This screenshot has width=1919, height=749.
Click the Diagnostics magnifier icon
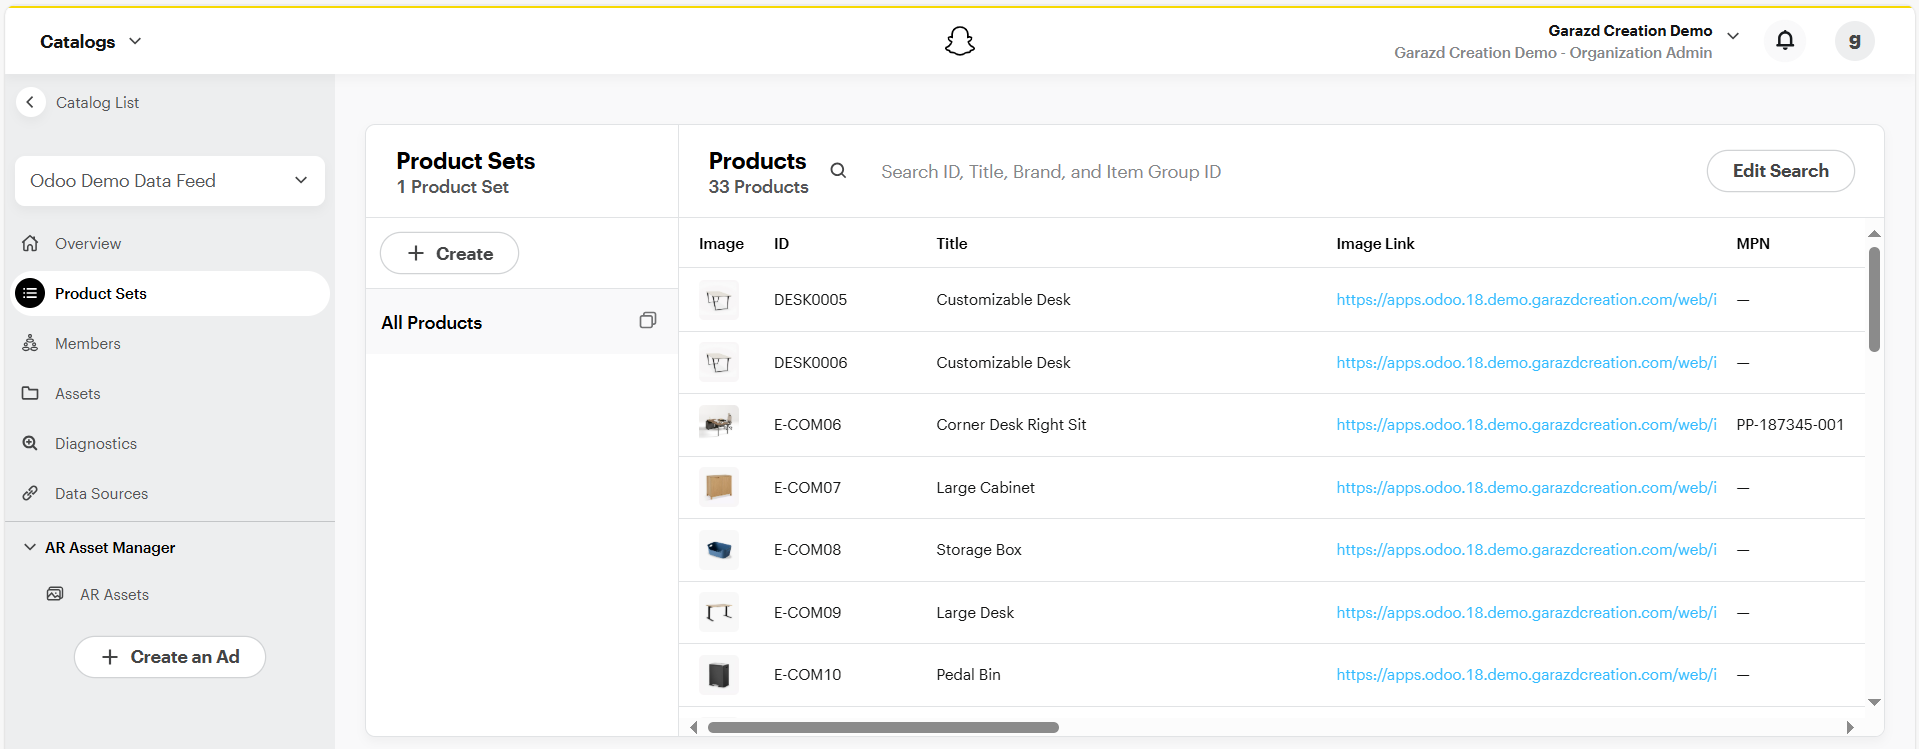pos(30,443)
